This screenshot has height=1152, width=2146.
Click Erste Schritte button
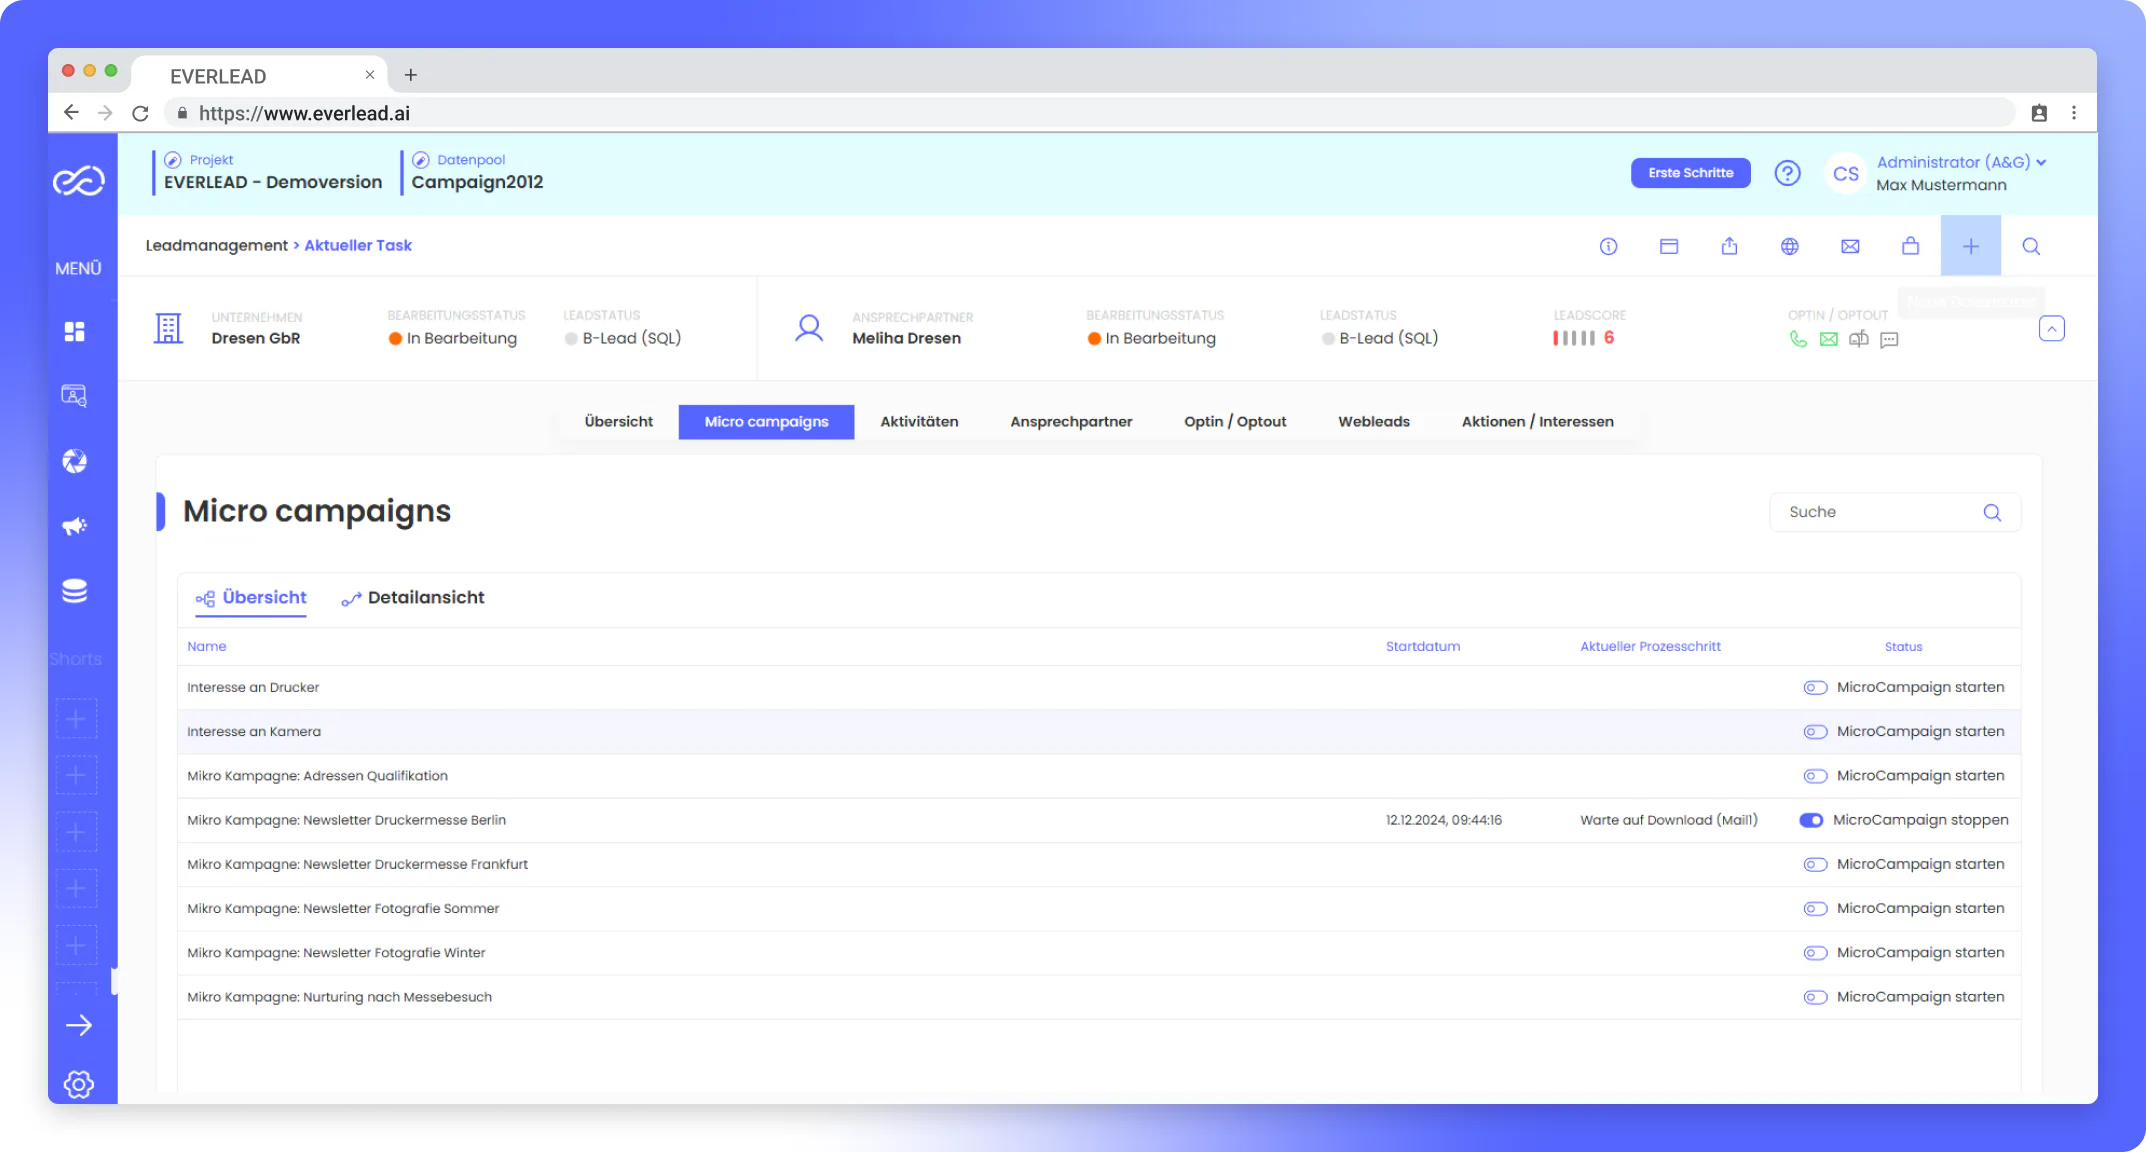(x=1691, y=173)
